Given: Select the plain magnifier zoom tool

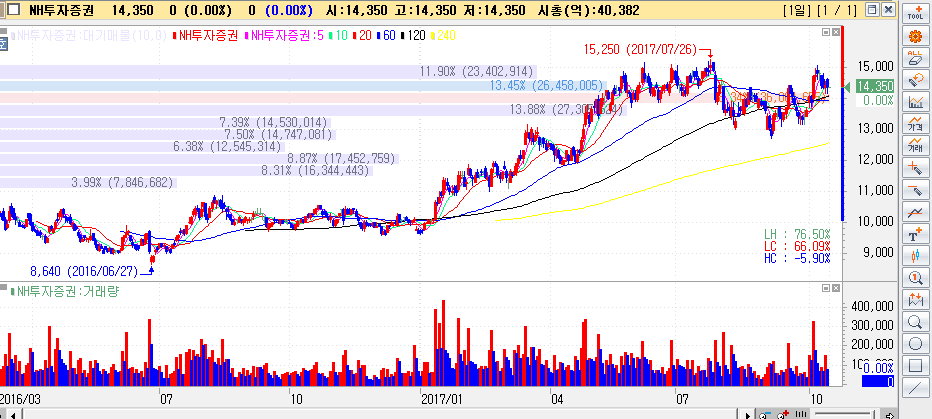Looking at the screenshot, I should point(915,322).
